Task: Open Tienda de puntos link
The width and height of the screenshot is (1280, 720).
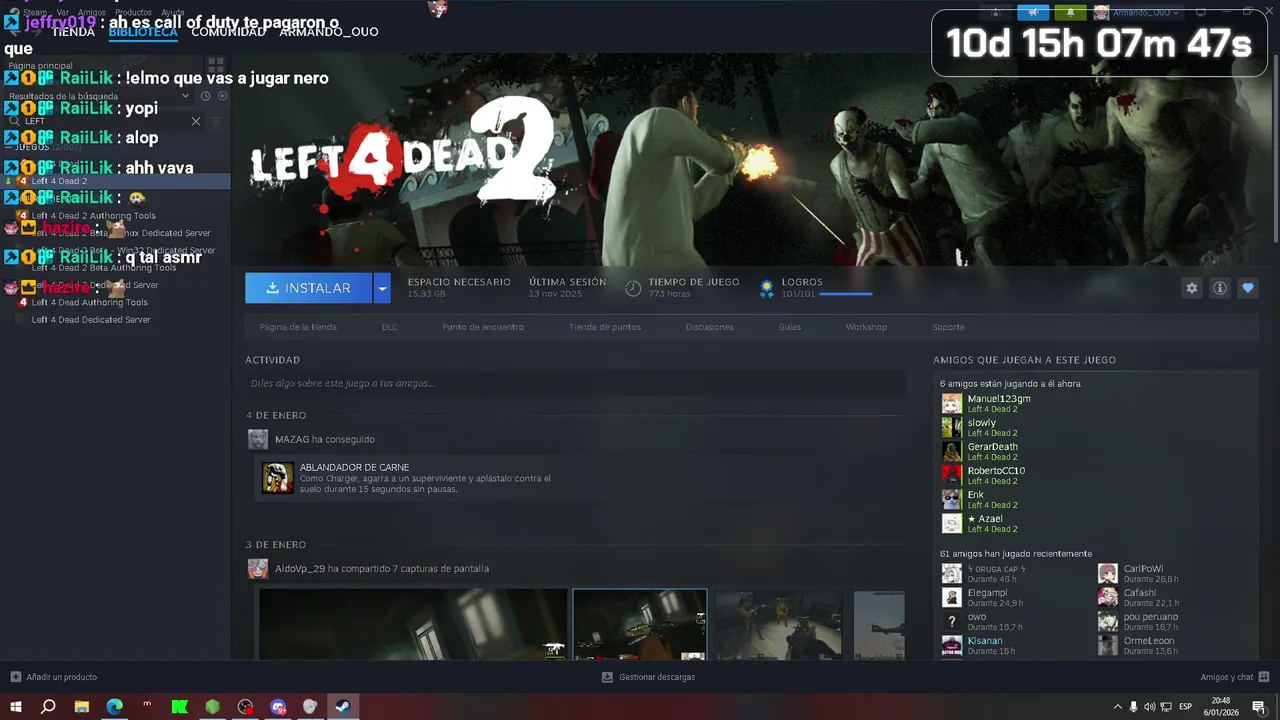Action: tap(605, 327)
